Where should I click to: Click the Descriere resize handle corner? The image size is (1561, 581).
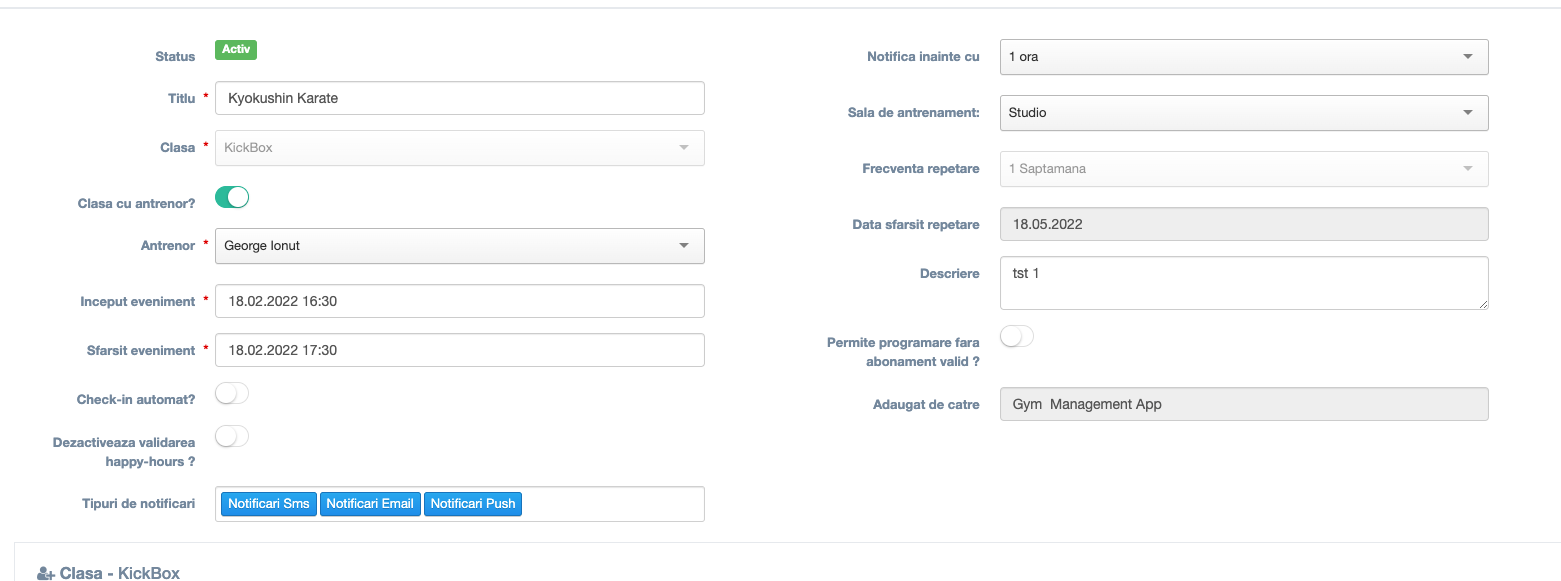(x=1483, y=304)
